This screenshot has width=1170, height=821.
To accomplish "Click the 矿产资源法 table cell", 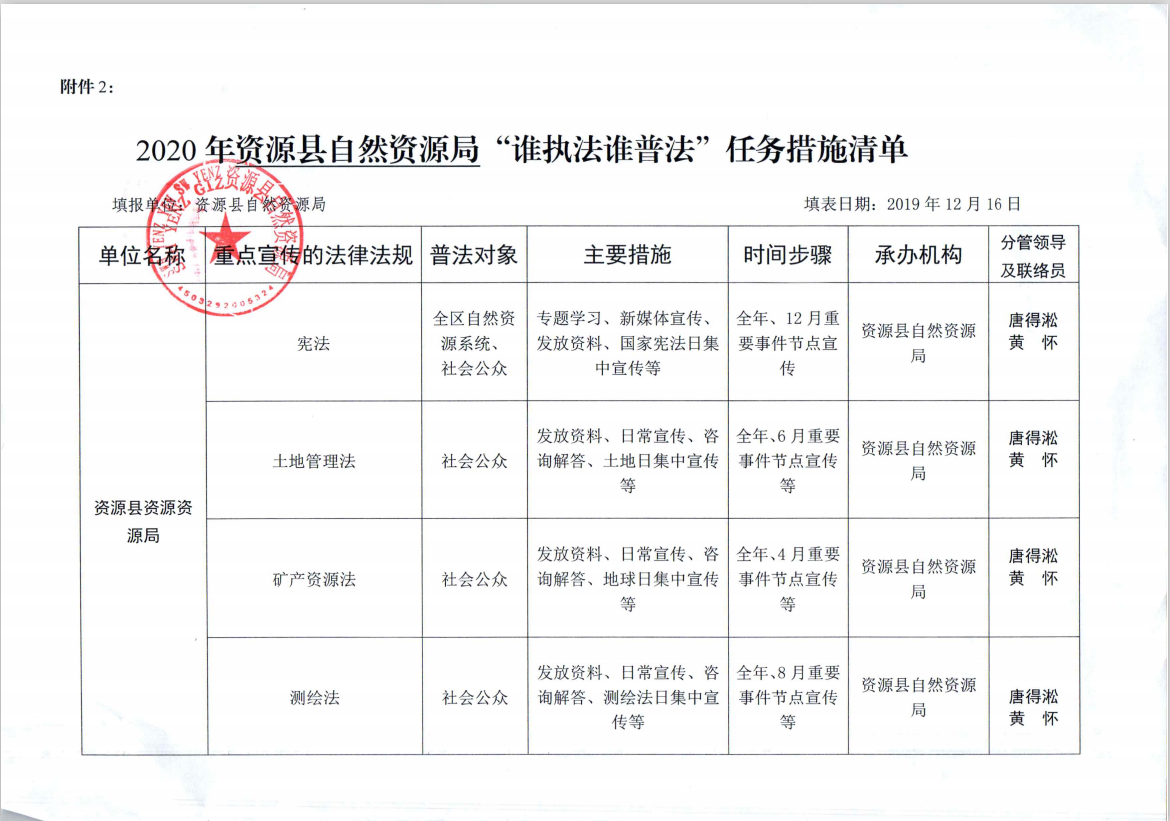I will [313, 579].
